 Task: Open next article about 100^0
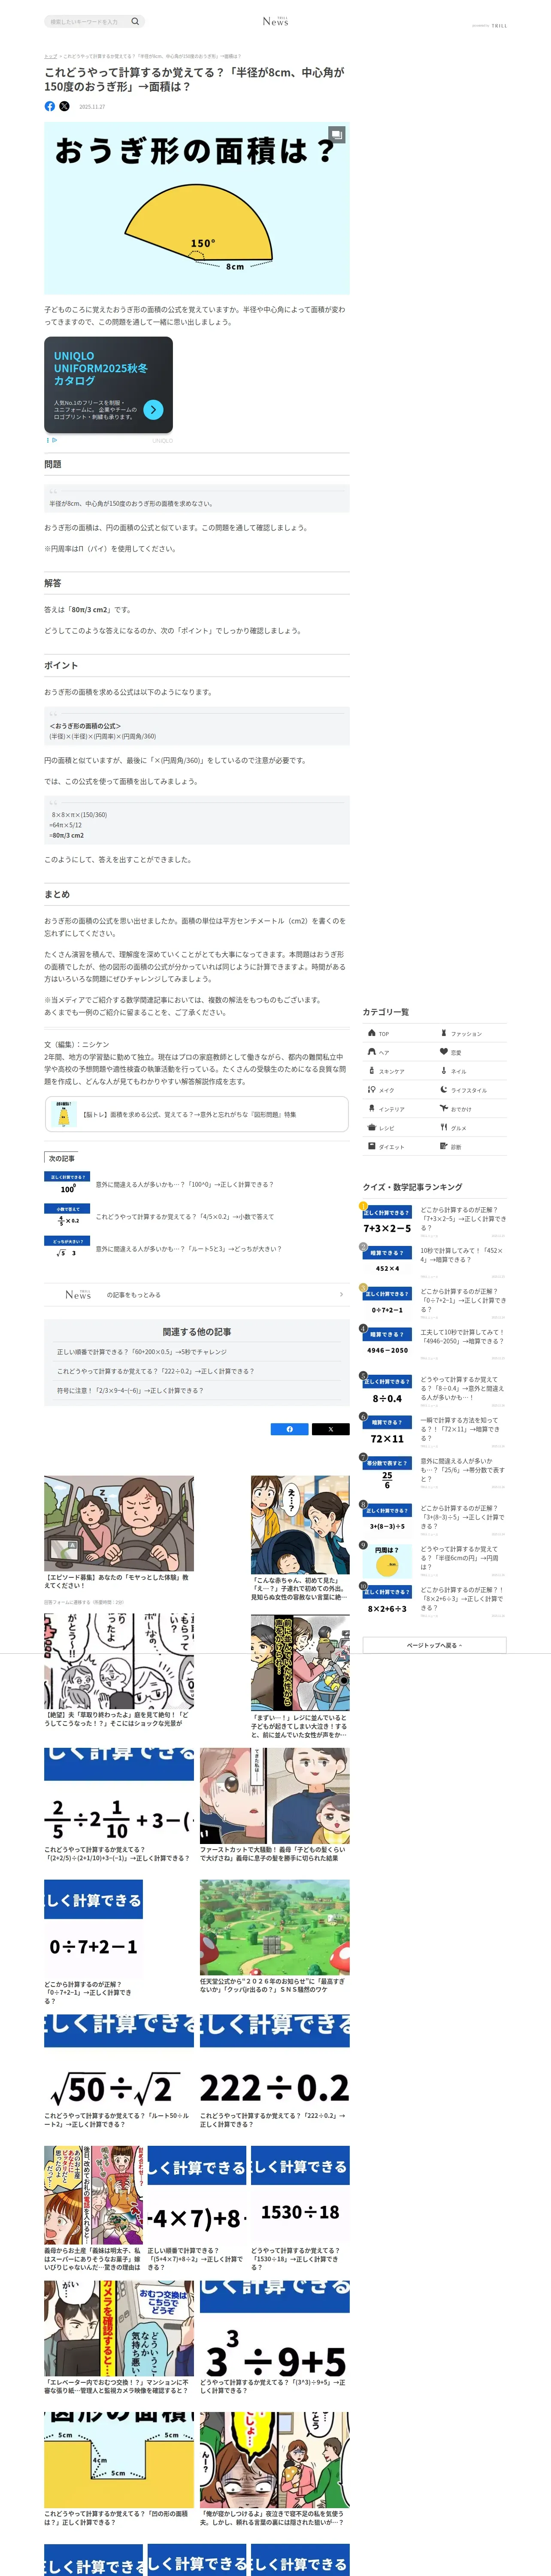click(x=197, y=1185)
